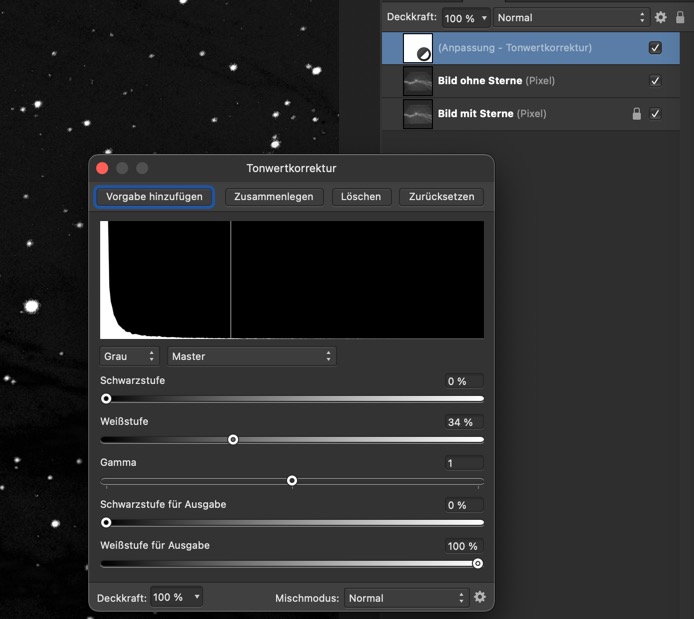Click the Weißstufe slider handle
The image size is (694, 619).
pos(233,439)
